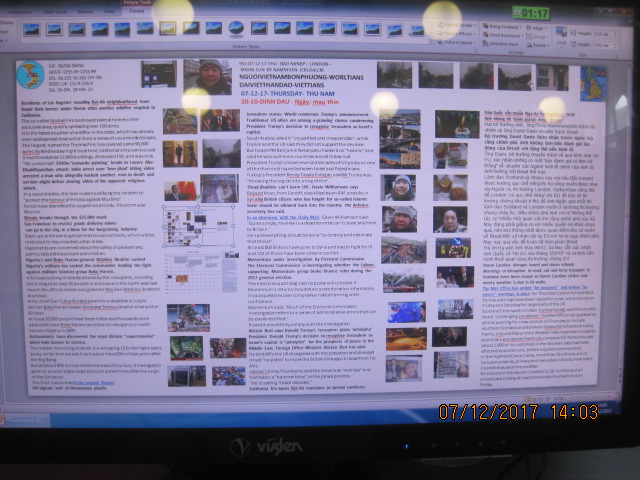Click the red text '20-10-DINH DAU'
Image resolution: width=640 pixels, height=480 pixels.
(x=265, y=102)
